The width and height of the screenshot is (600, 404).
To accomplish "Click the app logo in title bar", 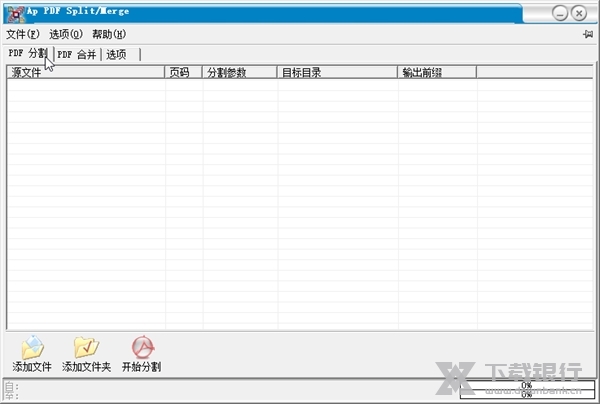I will coord(16,14).
